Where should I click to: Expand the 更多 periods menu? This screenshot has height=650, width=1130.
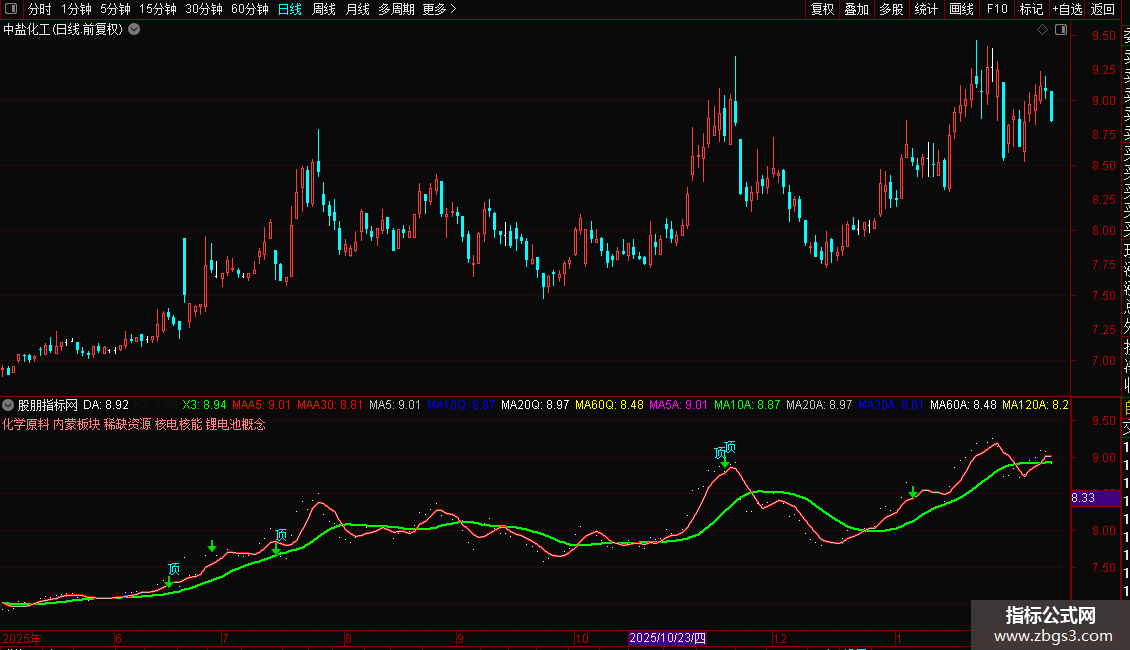440,9
